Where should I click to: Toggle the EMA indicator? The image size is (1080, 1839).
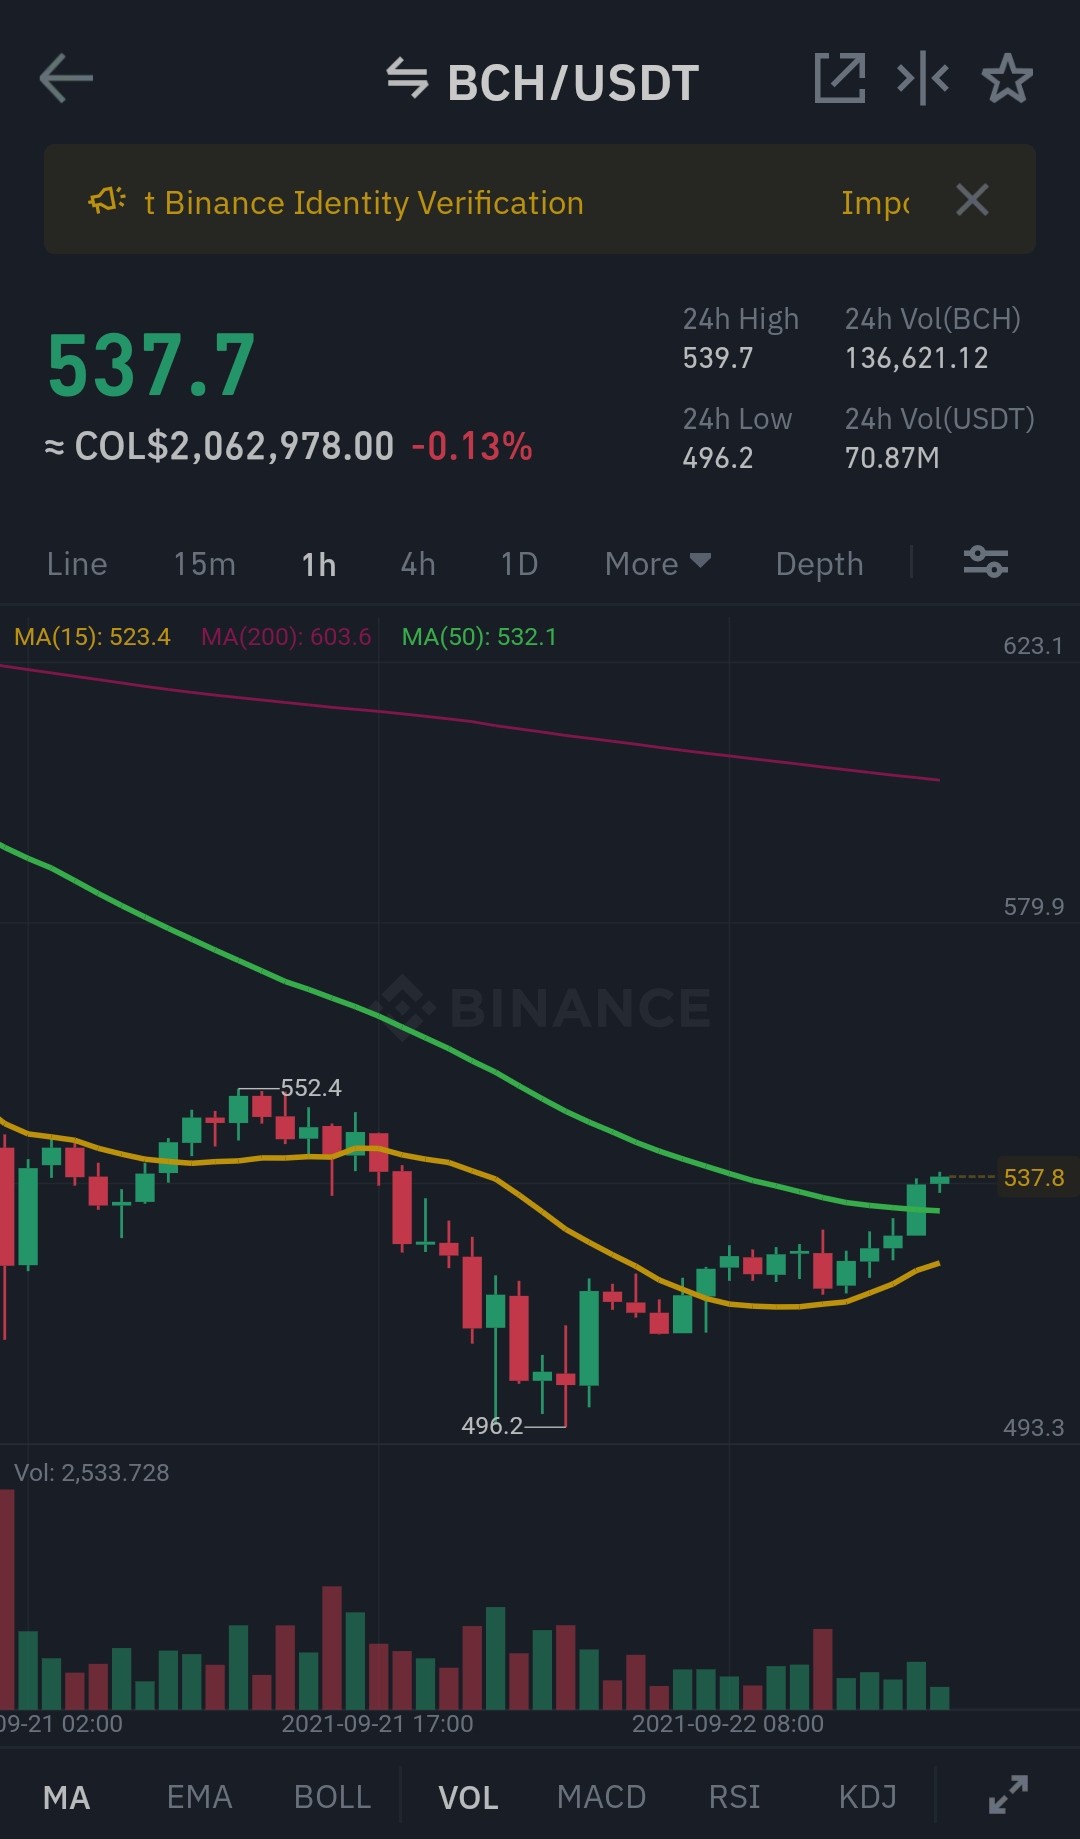point(199,1797)
